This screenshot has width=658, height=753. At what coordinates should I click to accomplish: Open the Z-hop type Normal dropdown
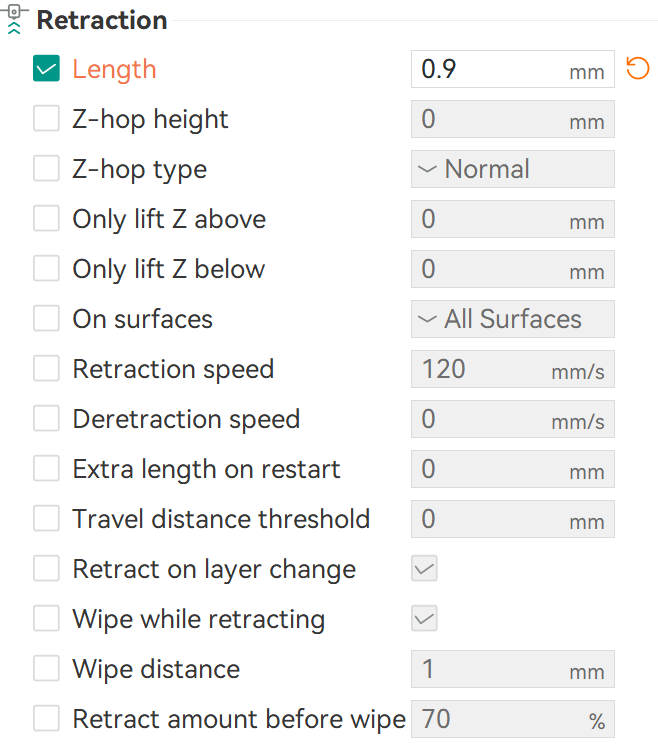[512, 169]
